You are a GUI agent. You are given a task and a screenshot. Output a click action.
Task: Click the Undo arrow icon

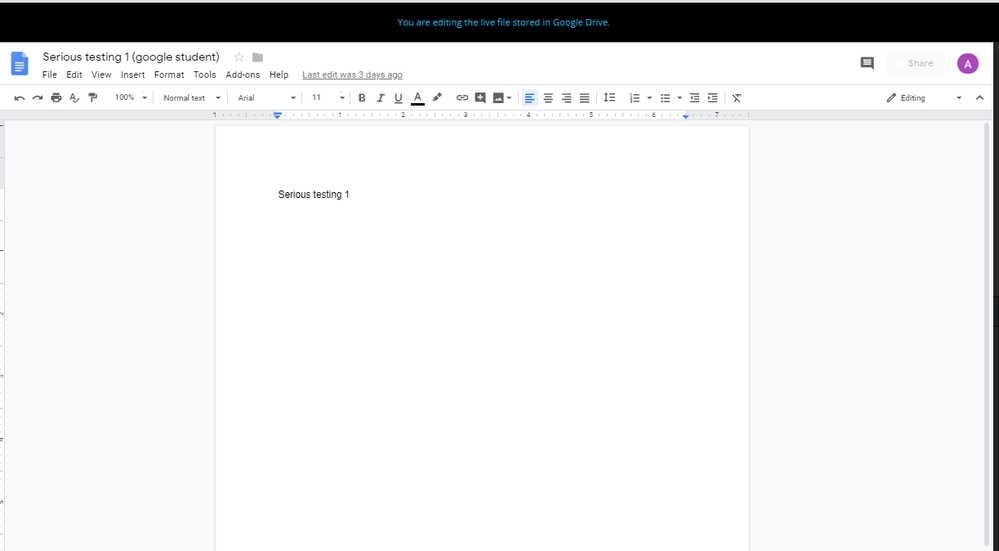coord(19,98)
